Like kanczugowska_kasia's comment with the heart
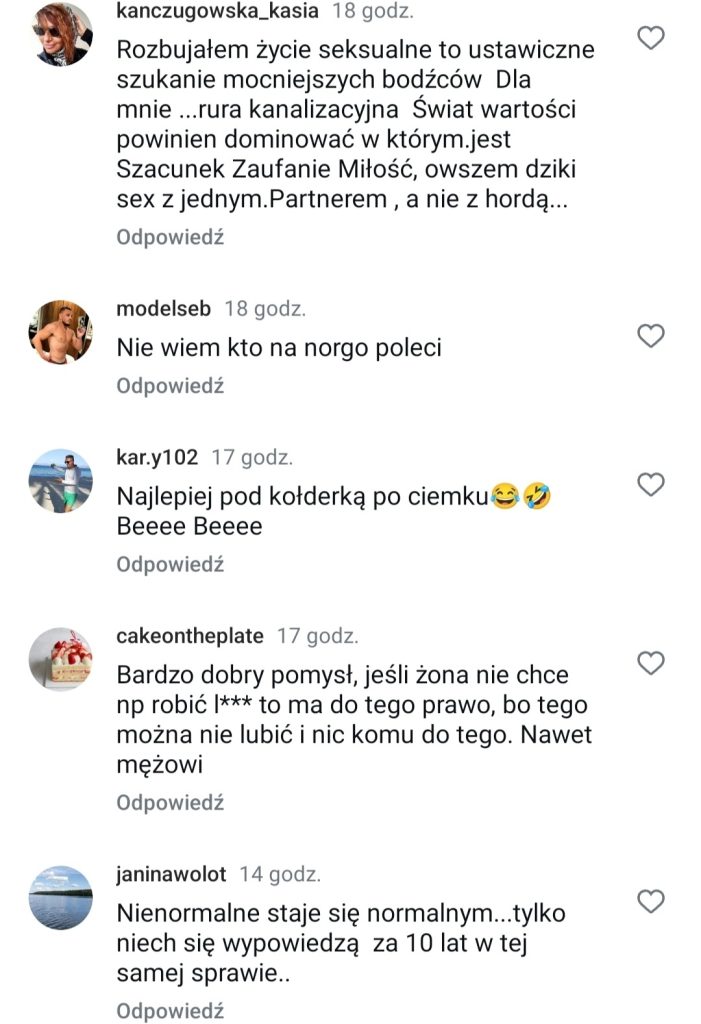Screen dimensions: 701x1024 [651, 39]
